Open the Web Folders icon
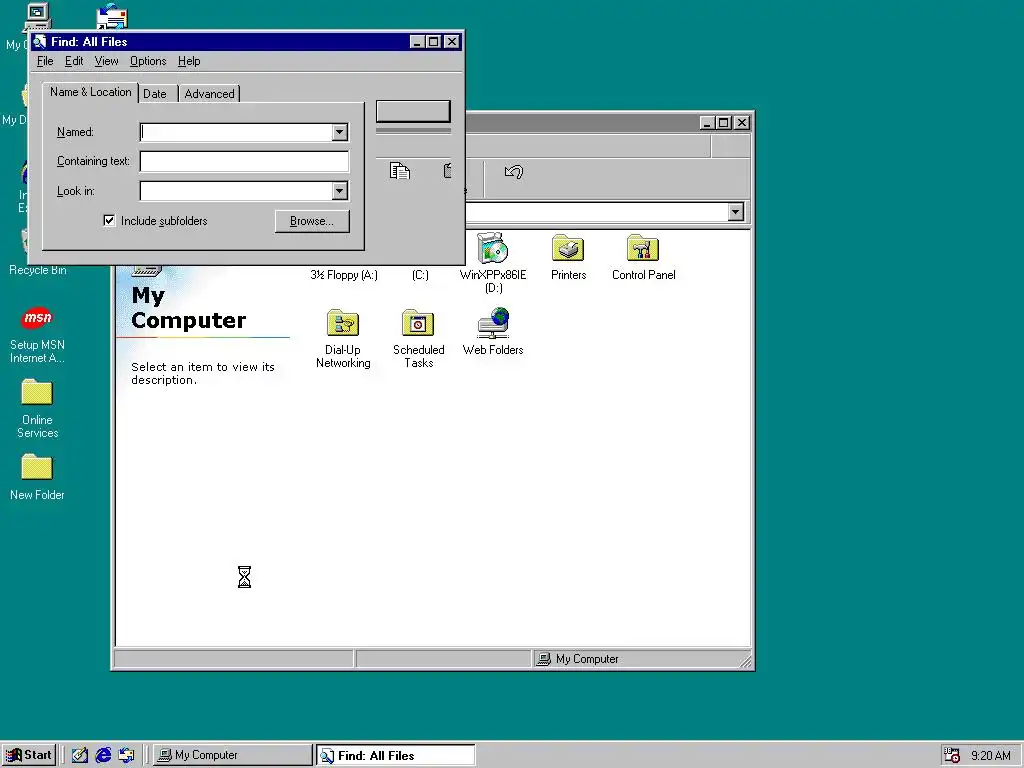The width and height of the screenshot is (1024, 768). [493, 323]
